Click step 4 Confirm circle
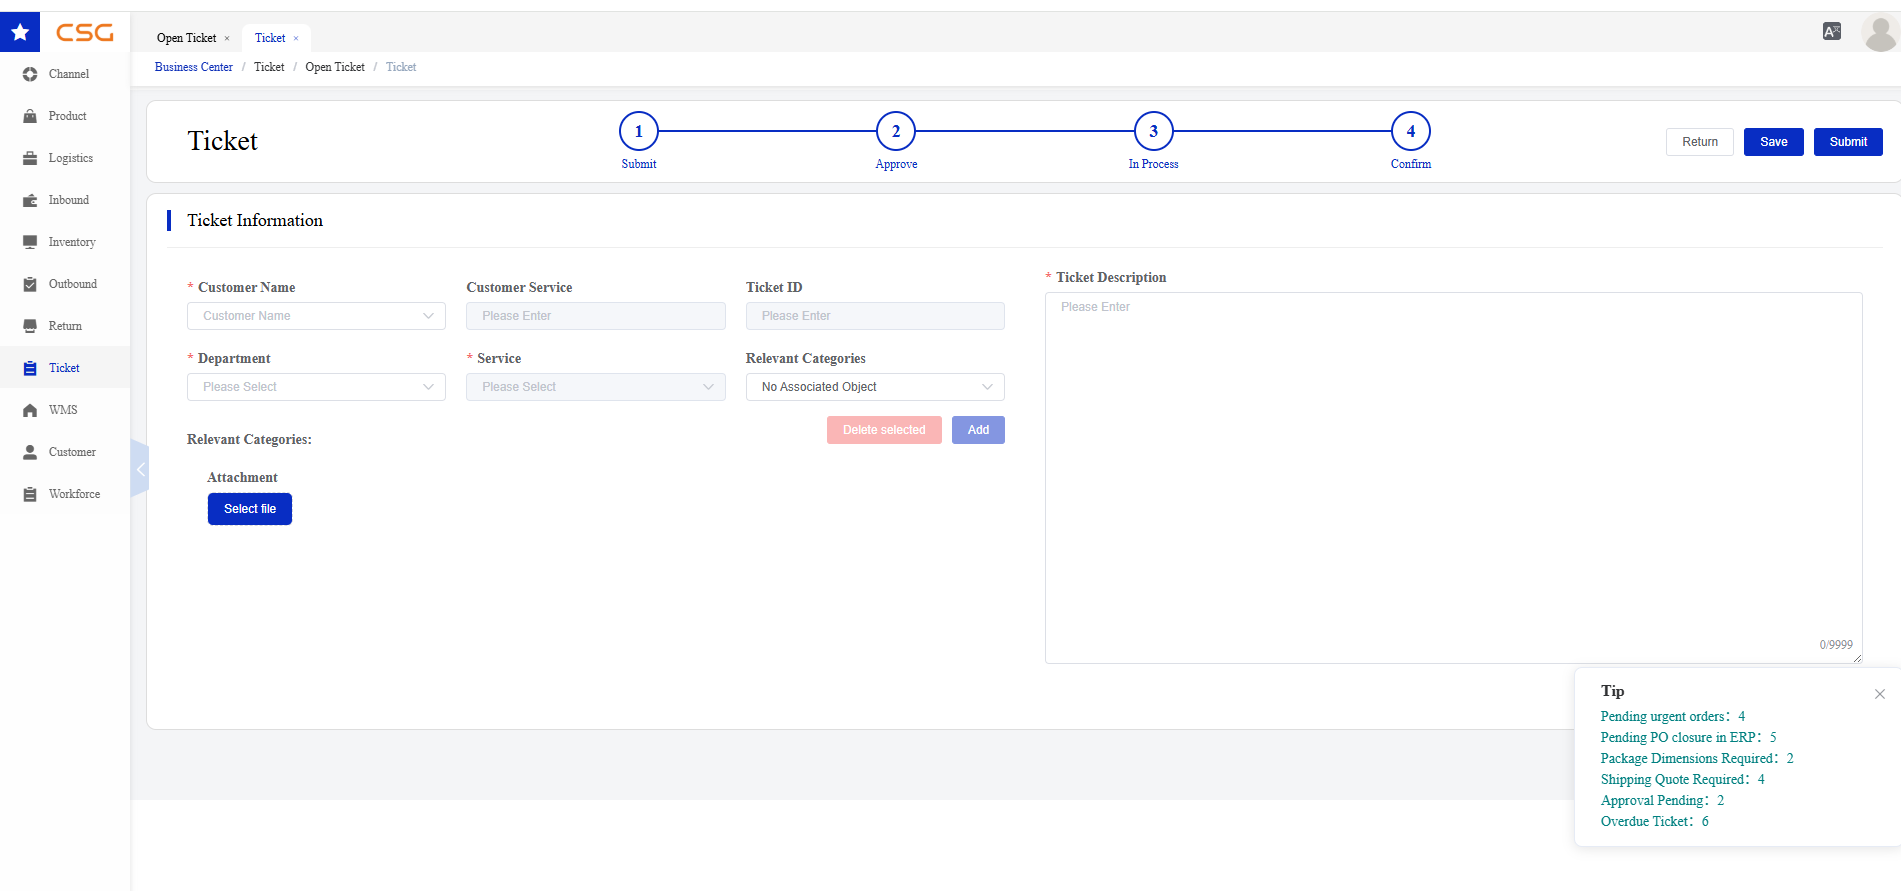1901x891 pixels. (x=1411, y=131)
